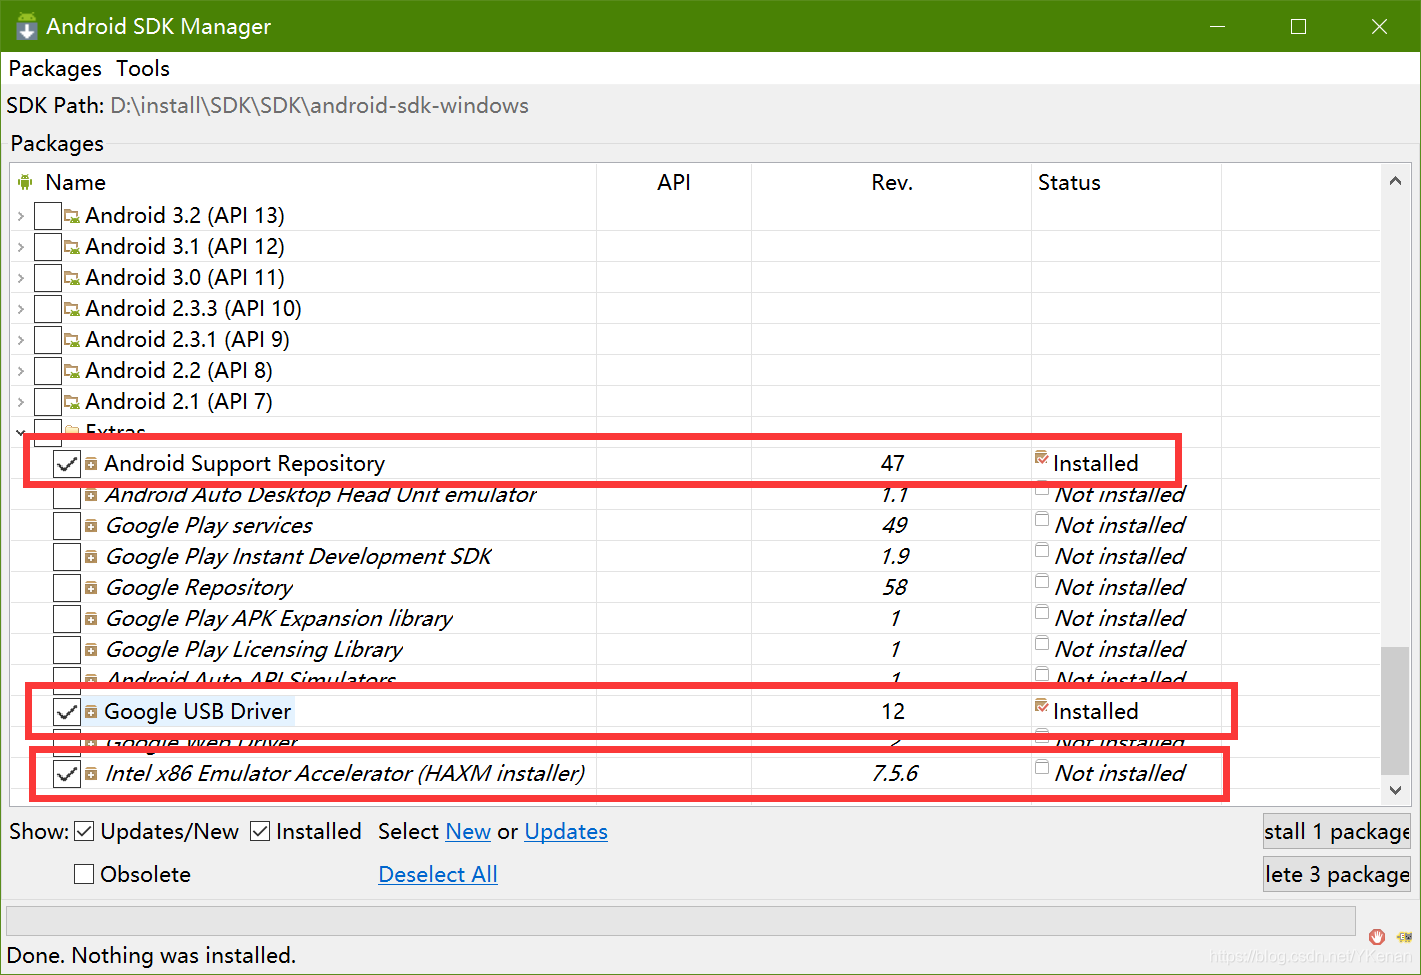Tick the Google Play APK Expansion library checkbox

(67, 619)
